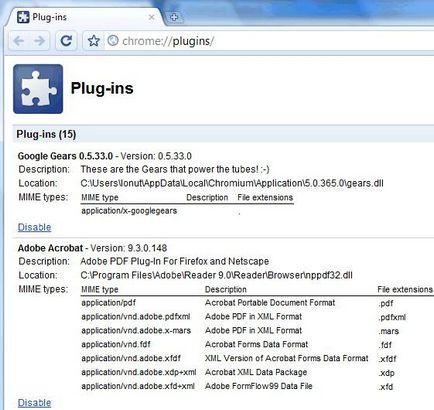Click the nppdf32.dll location path

(216, 275)
